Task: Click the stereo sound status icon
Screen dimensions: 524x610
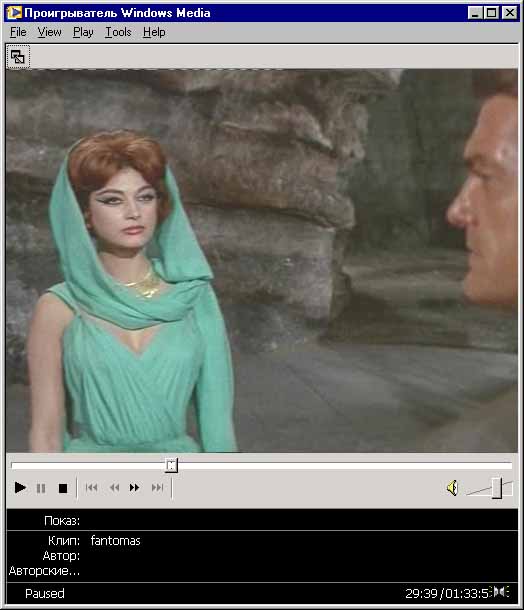Action: (499, 592)
